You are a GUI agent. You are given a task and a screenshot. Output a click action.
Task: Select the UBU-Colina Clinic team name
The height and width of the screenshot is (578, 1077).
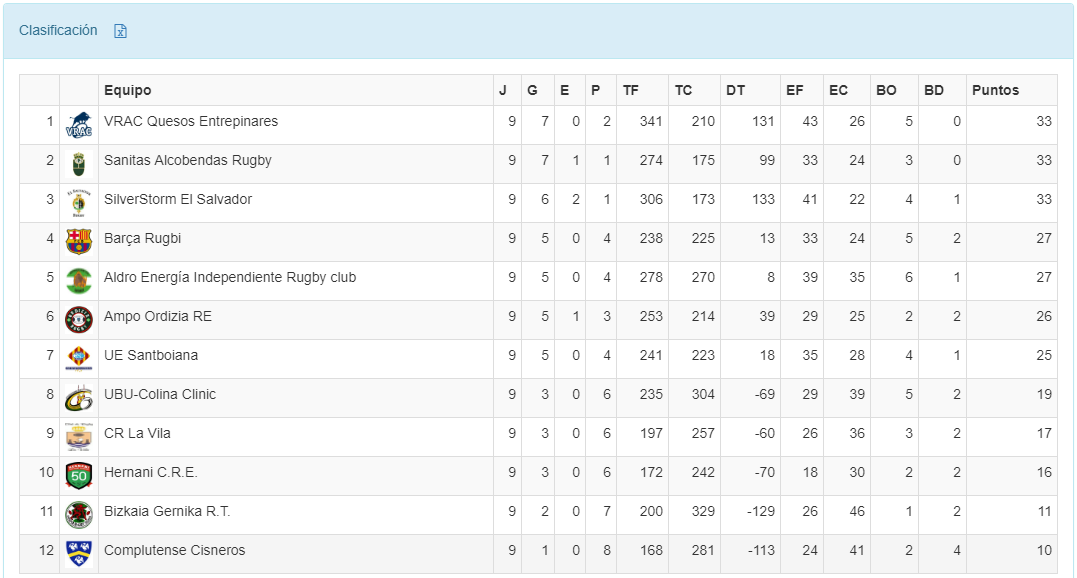point(160,394)
